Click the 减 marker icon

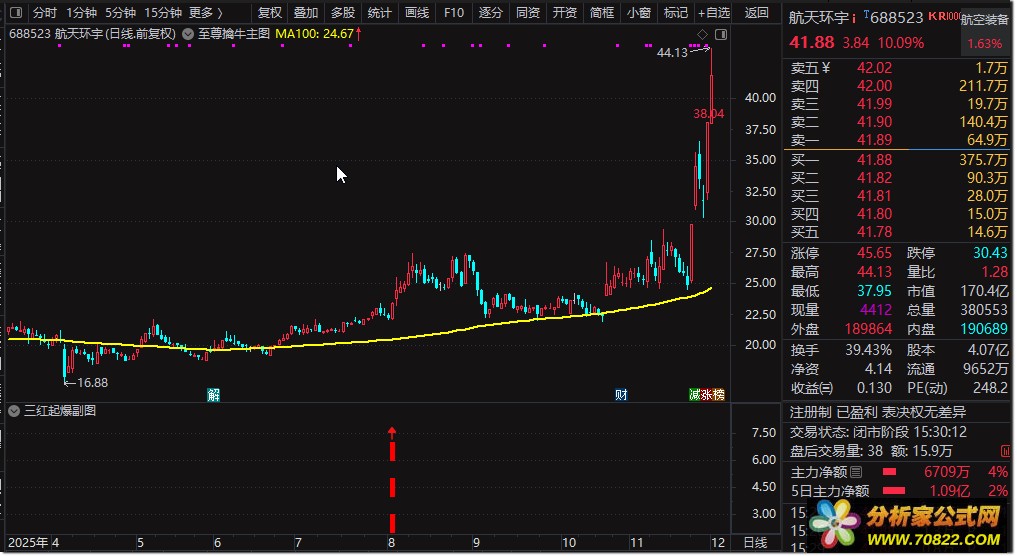pos(694,394)
